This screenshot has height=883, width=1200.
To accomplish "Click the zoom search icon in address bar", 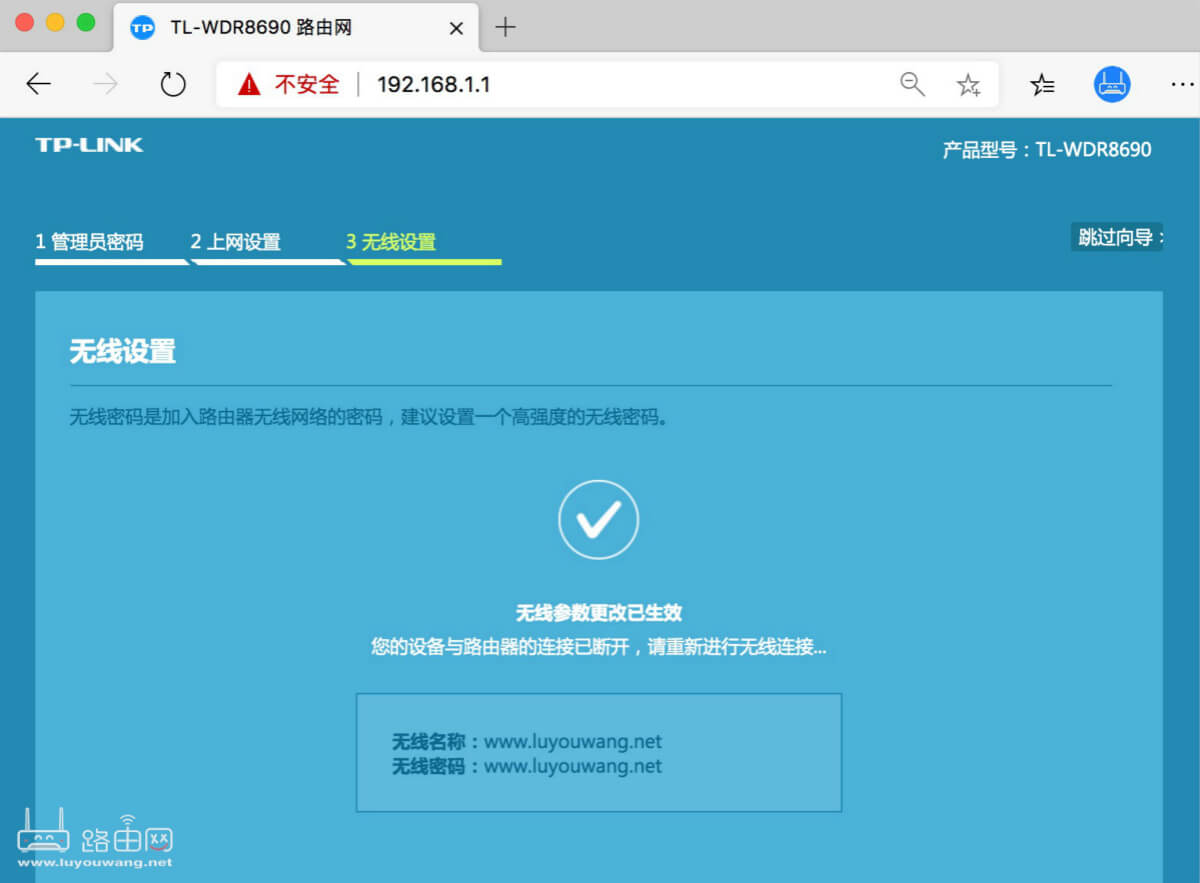I will (x=912, y=84).
